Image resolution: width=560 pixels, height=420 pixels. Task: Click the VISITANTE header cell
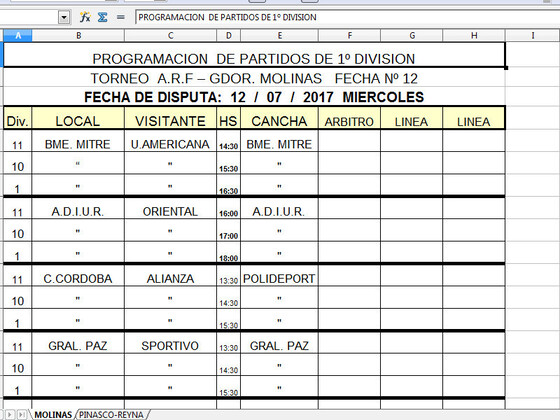pos(170,118)
